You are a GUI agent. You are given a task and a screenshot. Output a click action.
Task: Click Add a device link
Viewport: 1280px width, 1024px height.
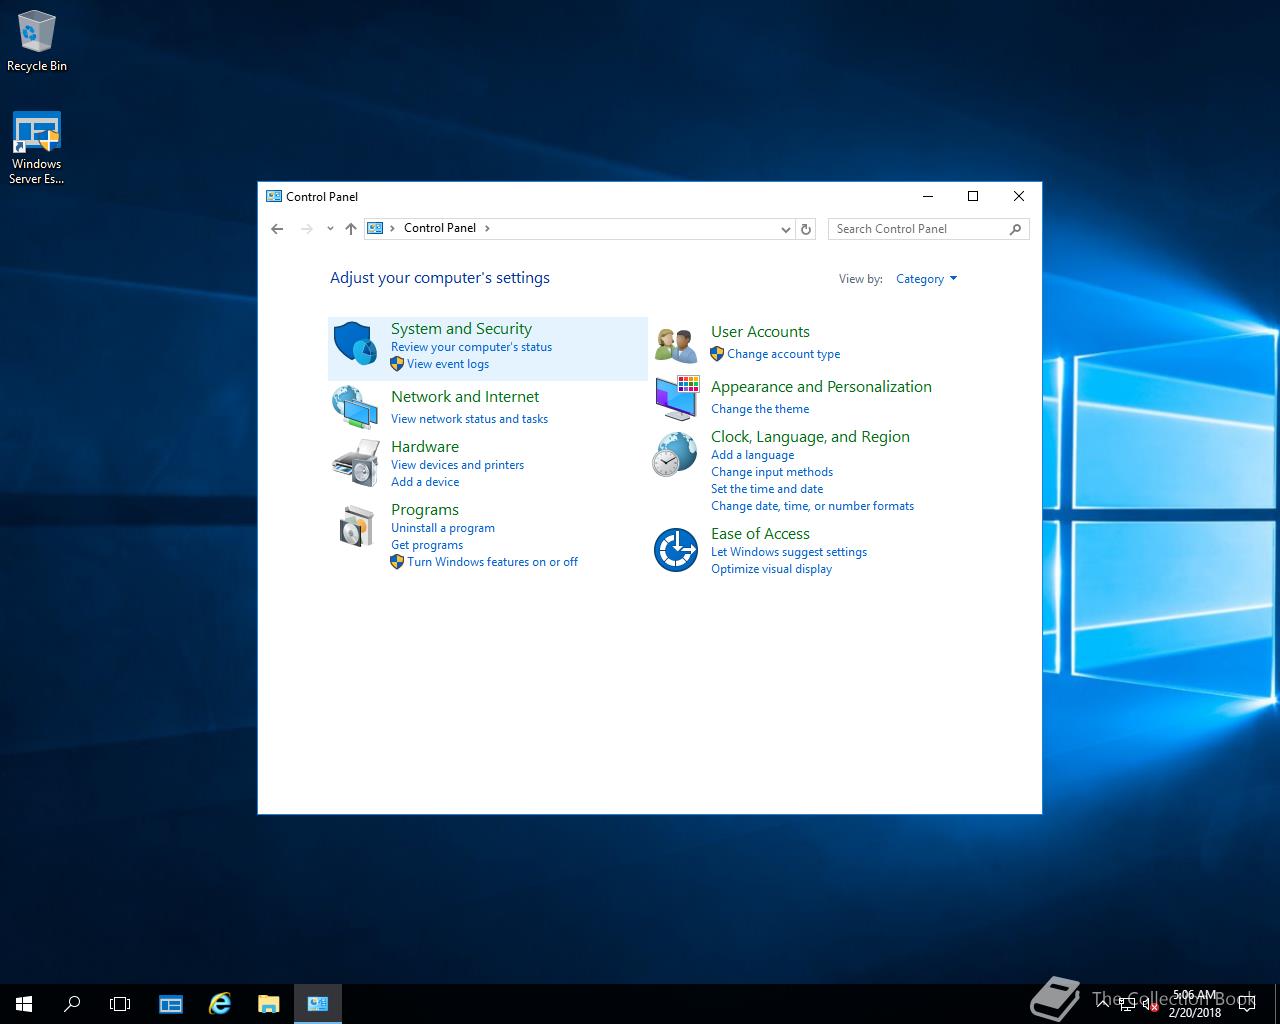[425, 482]
